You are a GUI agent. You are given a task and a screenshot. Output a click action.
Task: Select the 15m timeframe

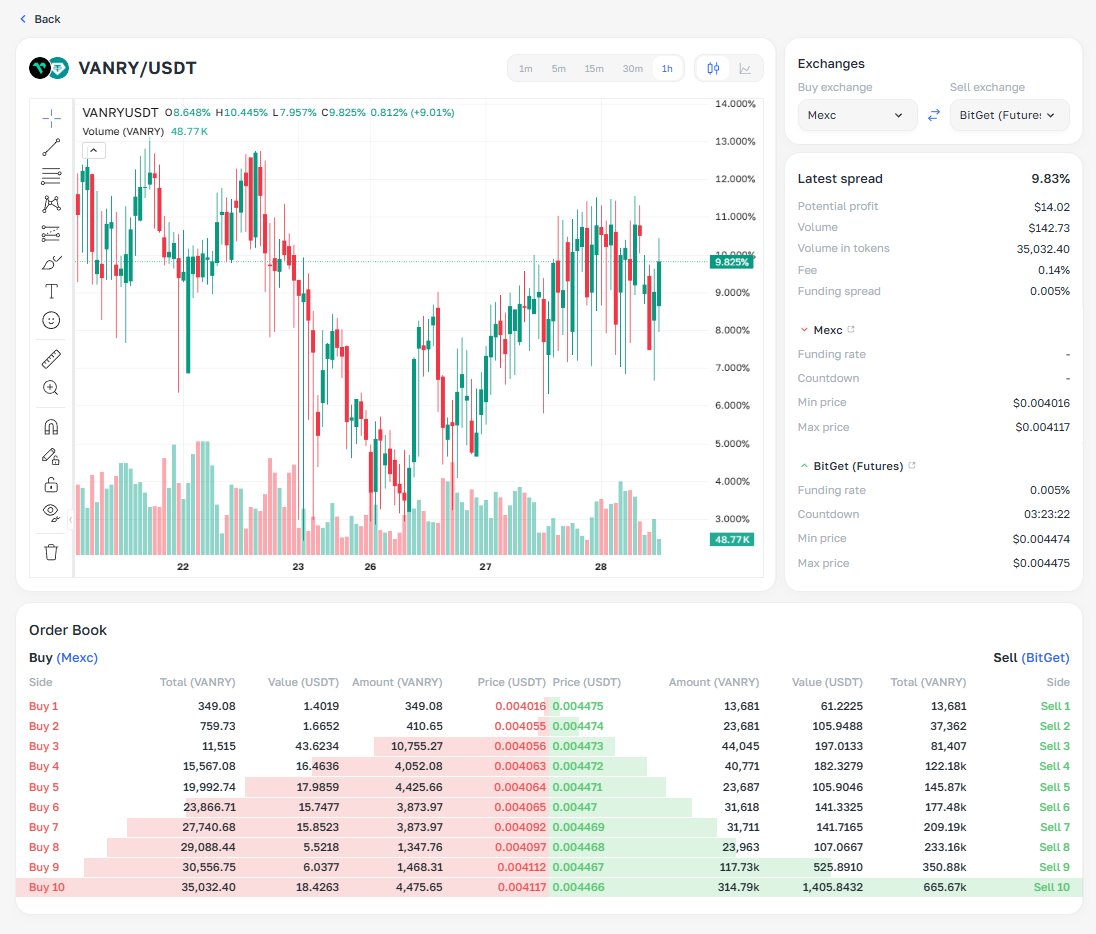(x=594, y=69)
